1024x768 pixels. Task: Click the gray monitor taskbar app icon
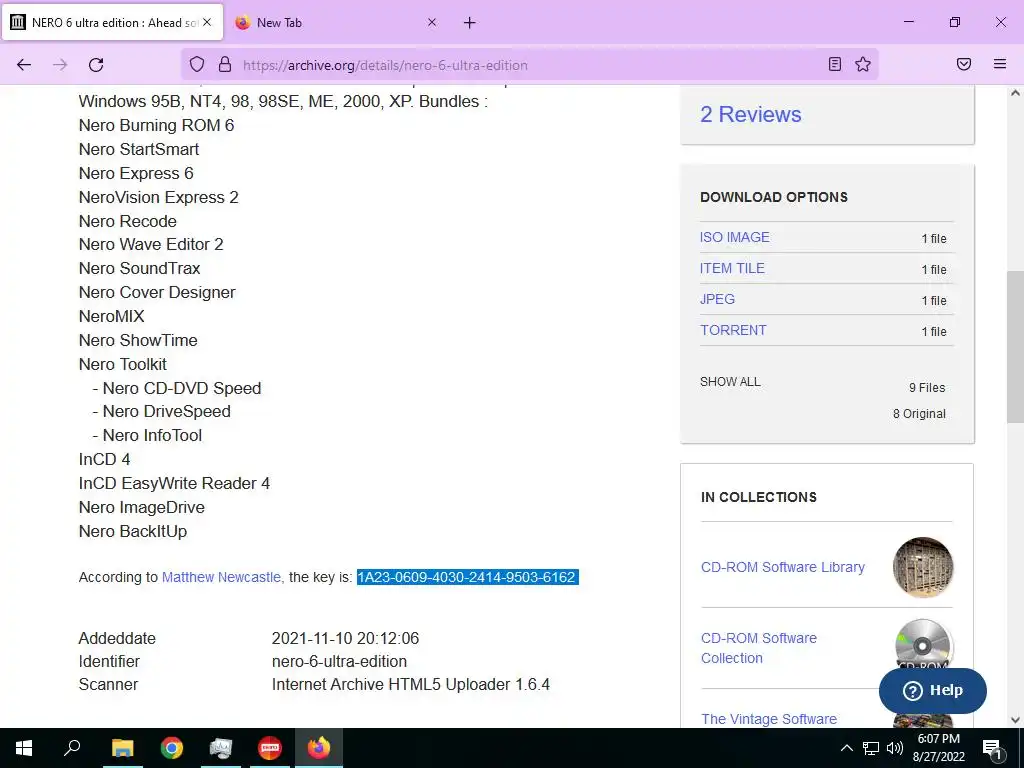point(221,748)
